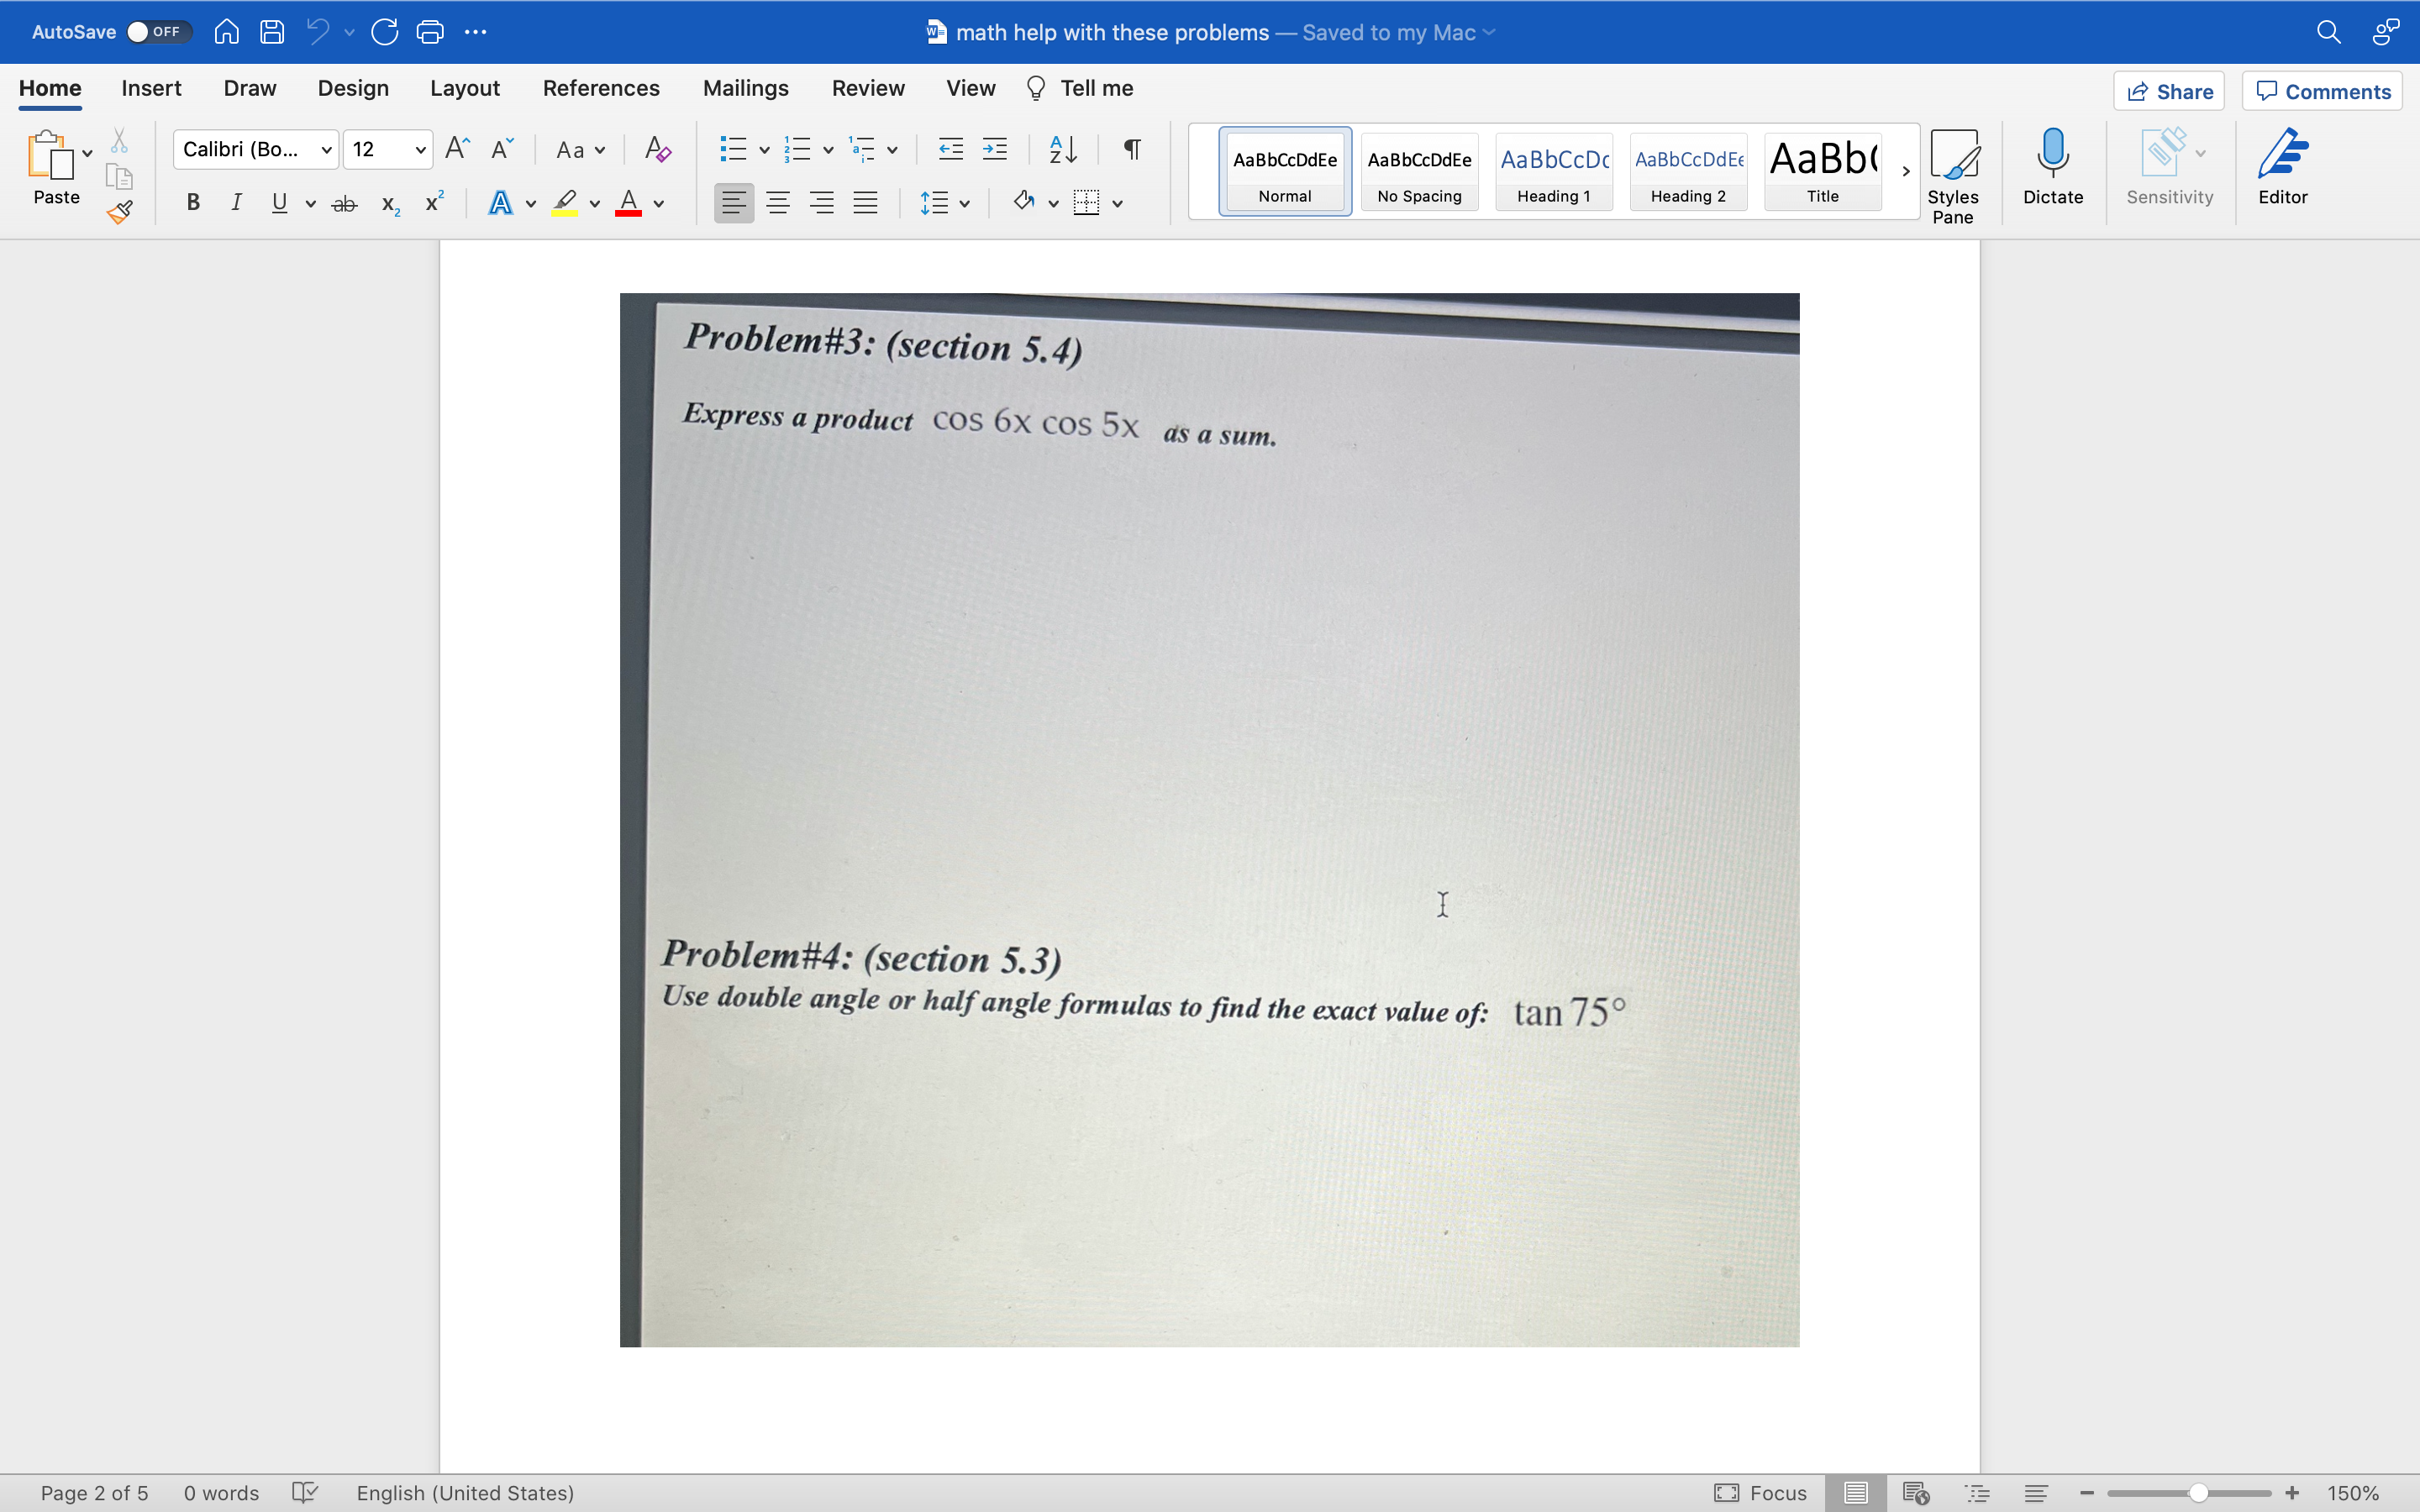
Task: Toggle bold formatting
Action: [192, 202]
